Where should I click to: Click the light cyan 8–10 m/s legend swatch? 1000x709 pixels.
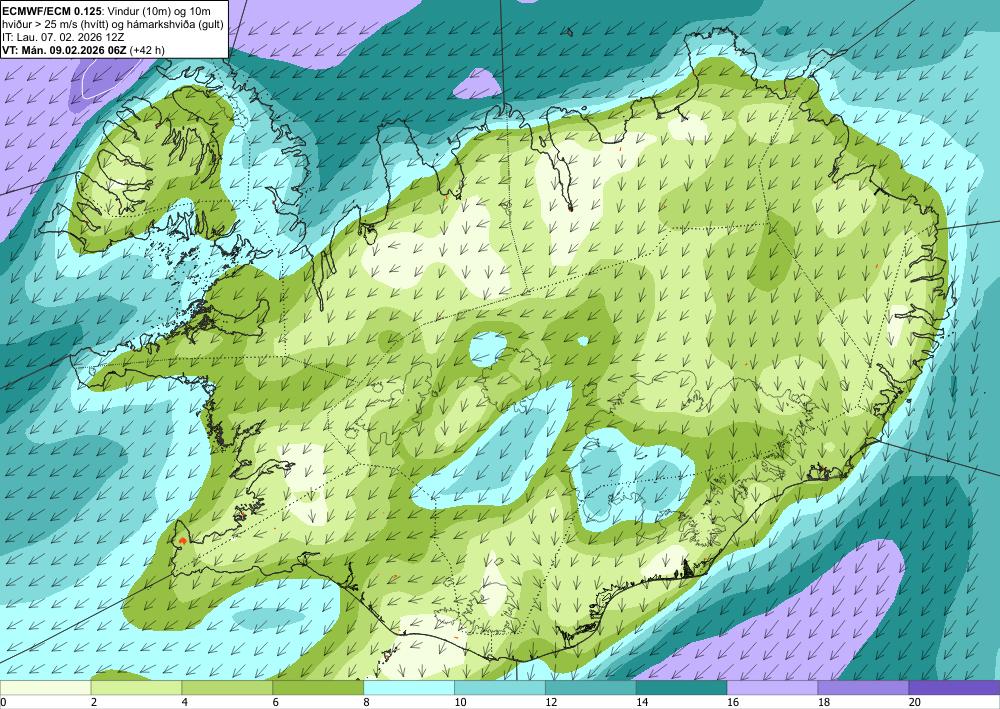(409, 688)
